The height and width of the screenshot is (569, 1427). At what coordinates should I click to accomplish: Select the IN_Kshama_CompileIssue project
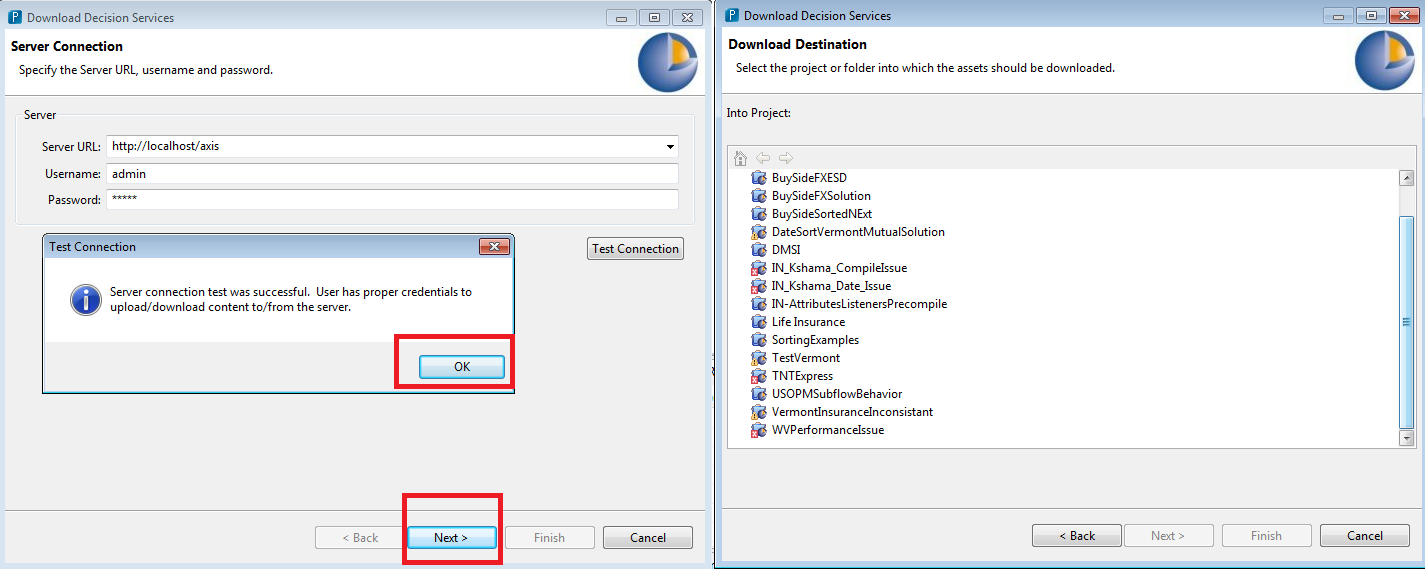pyautogui.click(x=839, y=268)
